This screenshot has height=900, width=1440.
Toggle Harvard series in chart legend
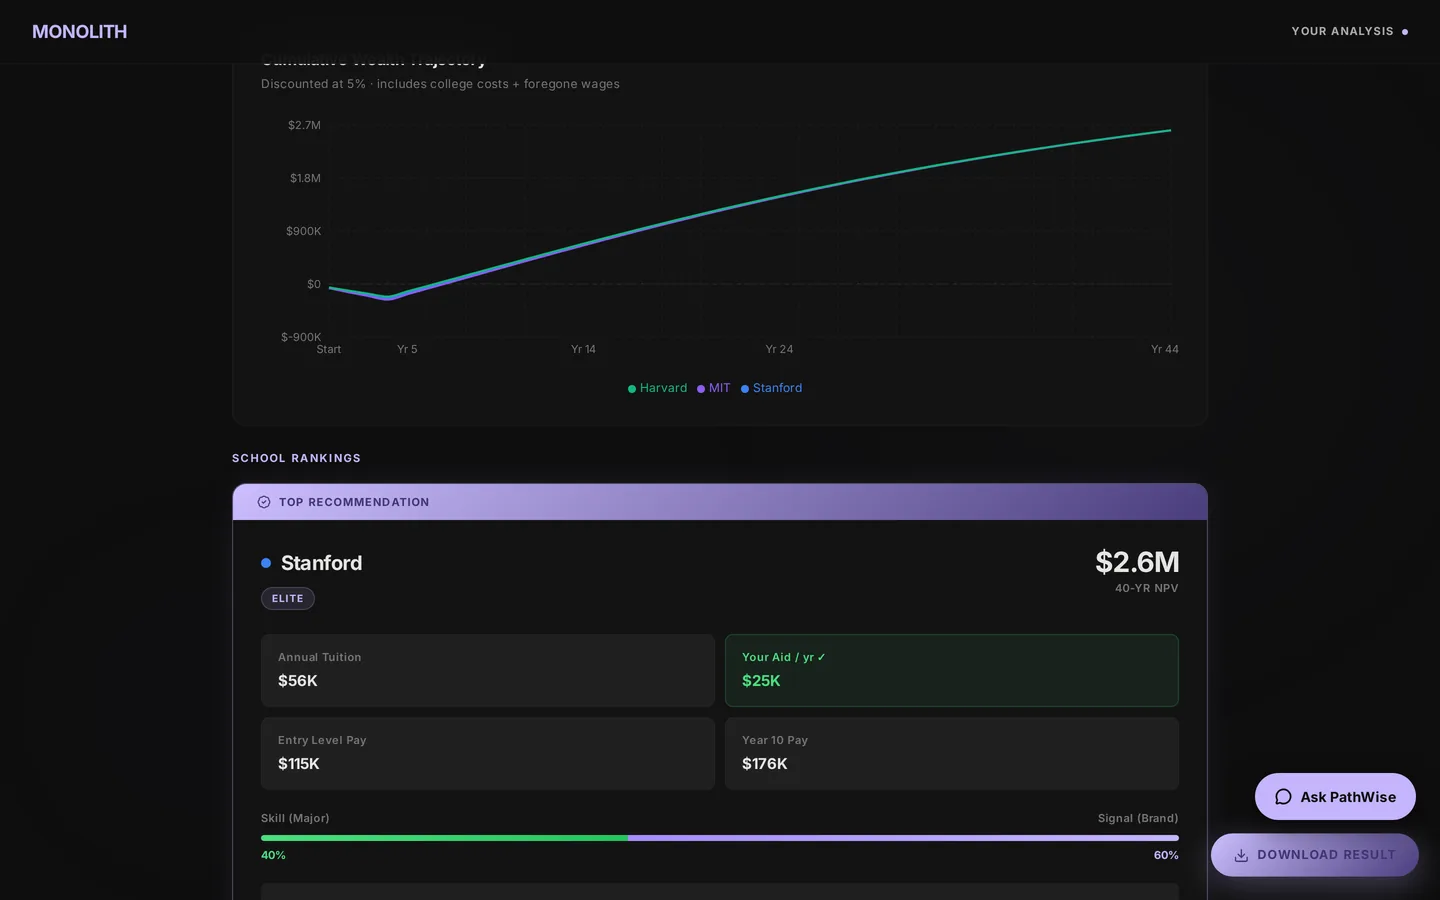657,388
